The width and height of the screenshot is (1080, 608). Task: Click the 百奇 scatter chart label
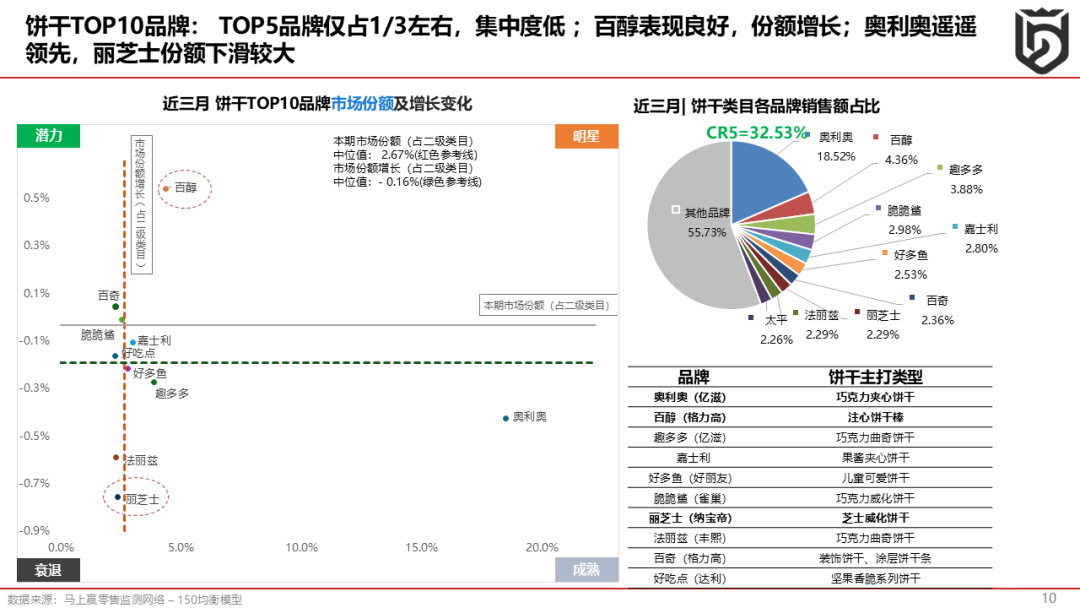109,295
